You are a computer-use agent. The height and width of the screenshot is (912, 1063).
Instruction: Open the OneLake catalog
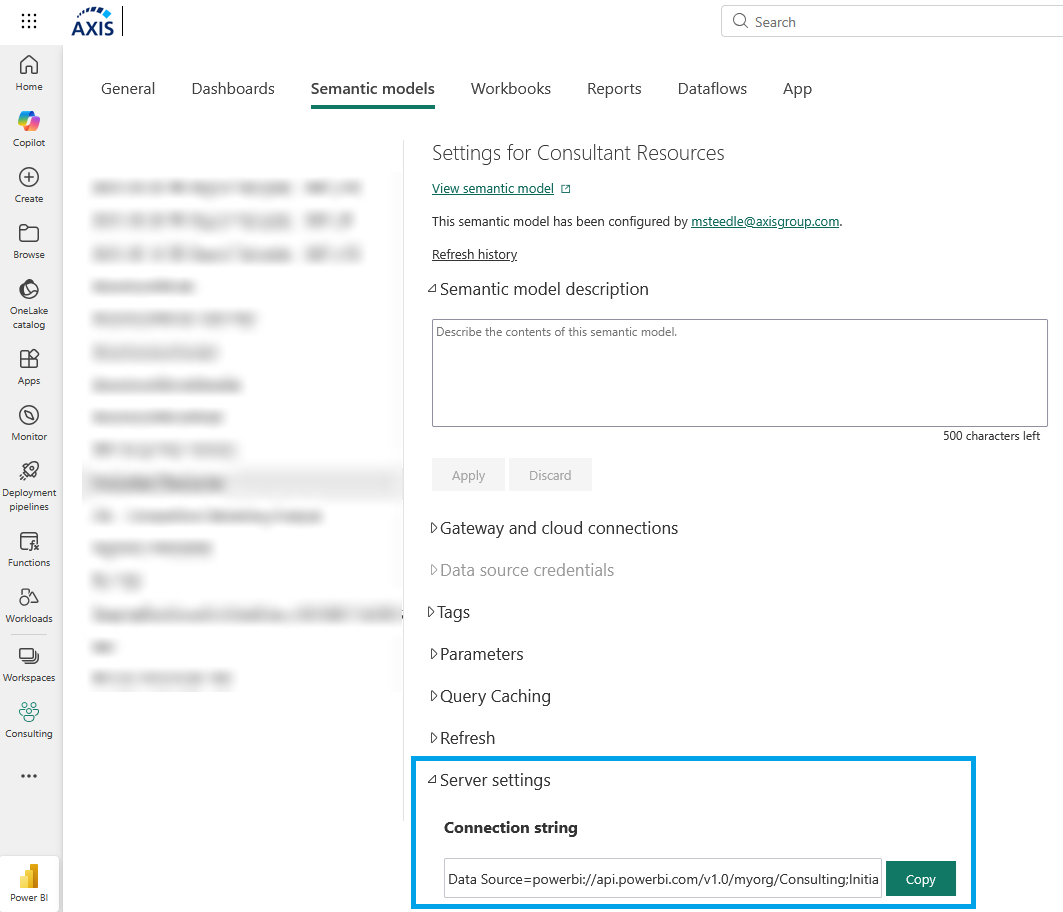point(29,297)
